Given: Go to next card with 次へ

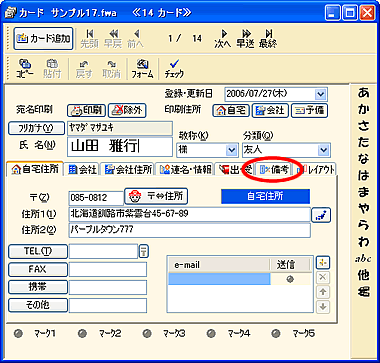Looking at the screenshot, I should pos(223,39).
